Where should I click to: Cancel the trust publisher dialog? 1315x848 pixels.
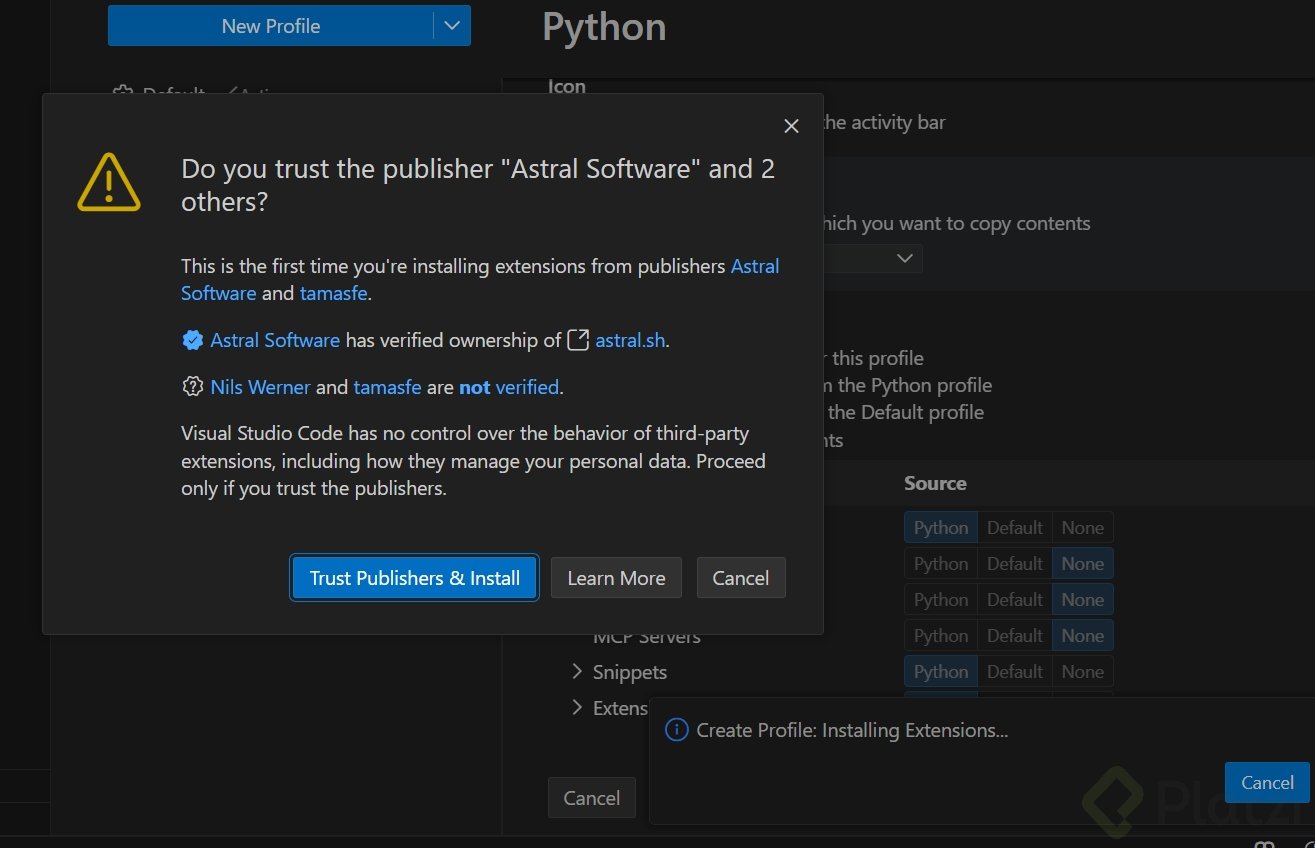(740, 578)
